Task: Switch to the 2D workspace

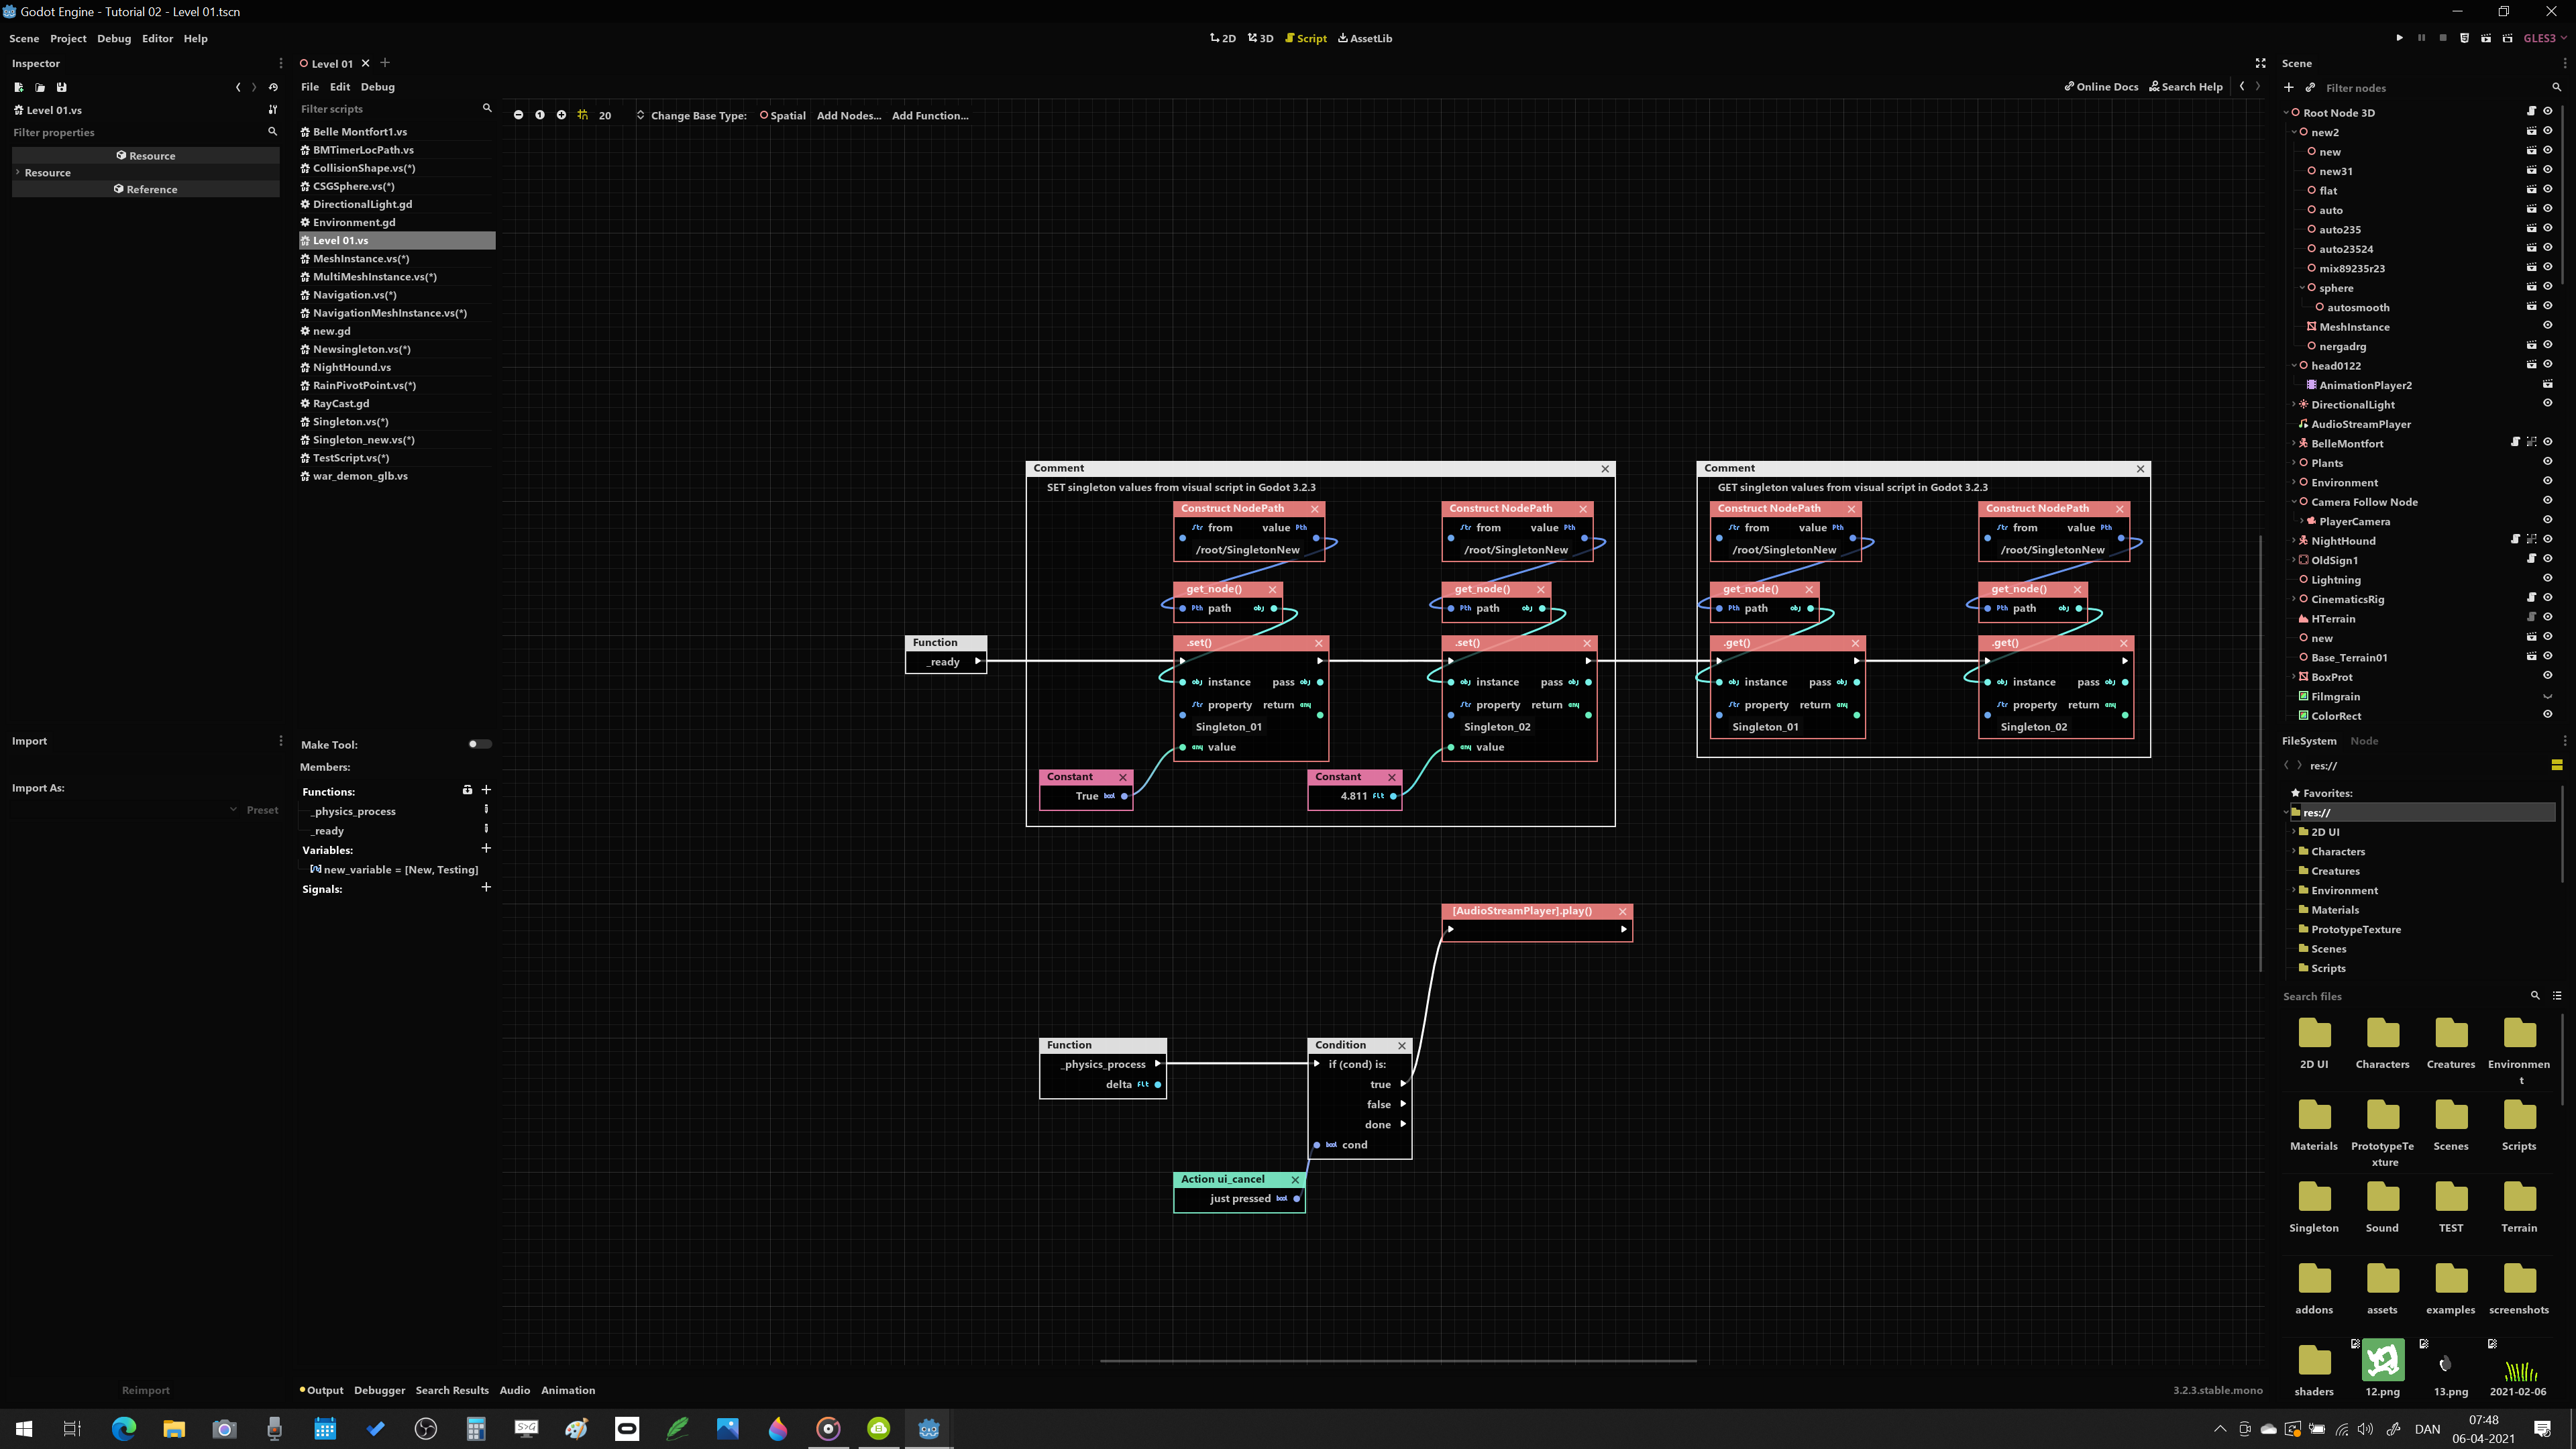Action: [x=1222, y=38]
